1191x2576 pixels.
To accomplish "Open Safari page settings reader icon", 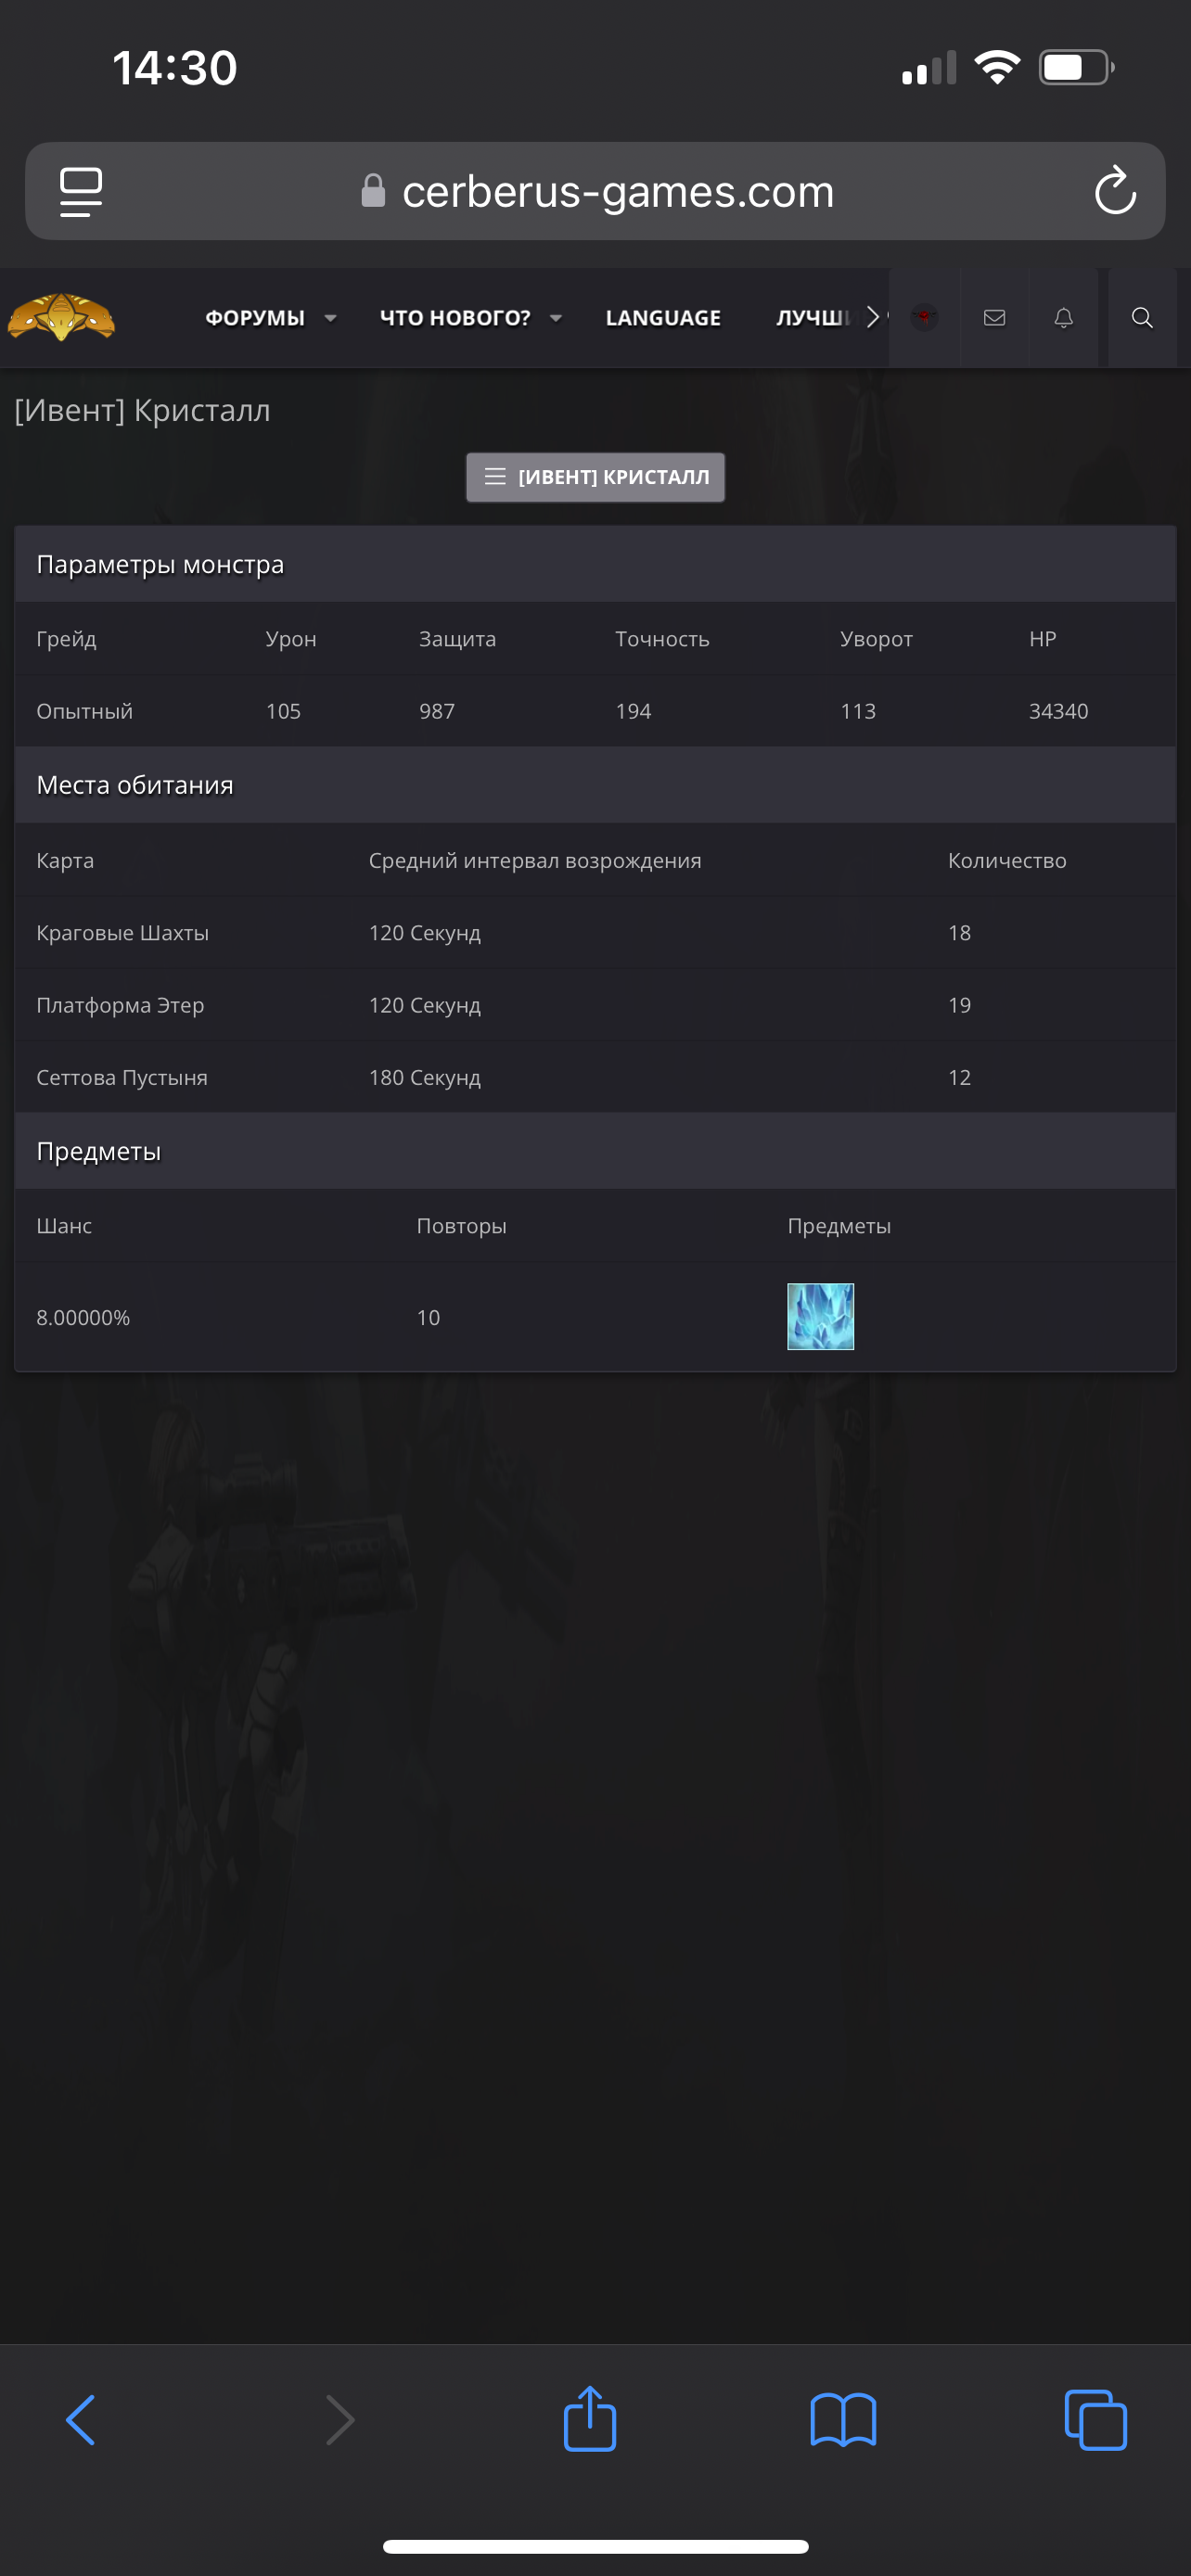I will 81,191.
